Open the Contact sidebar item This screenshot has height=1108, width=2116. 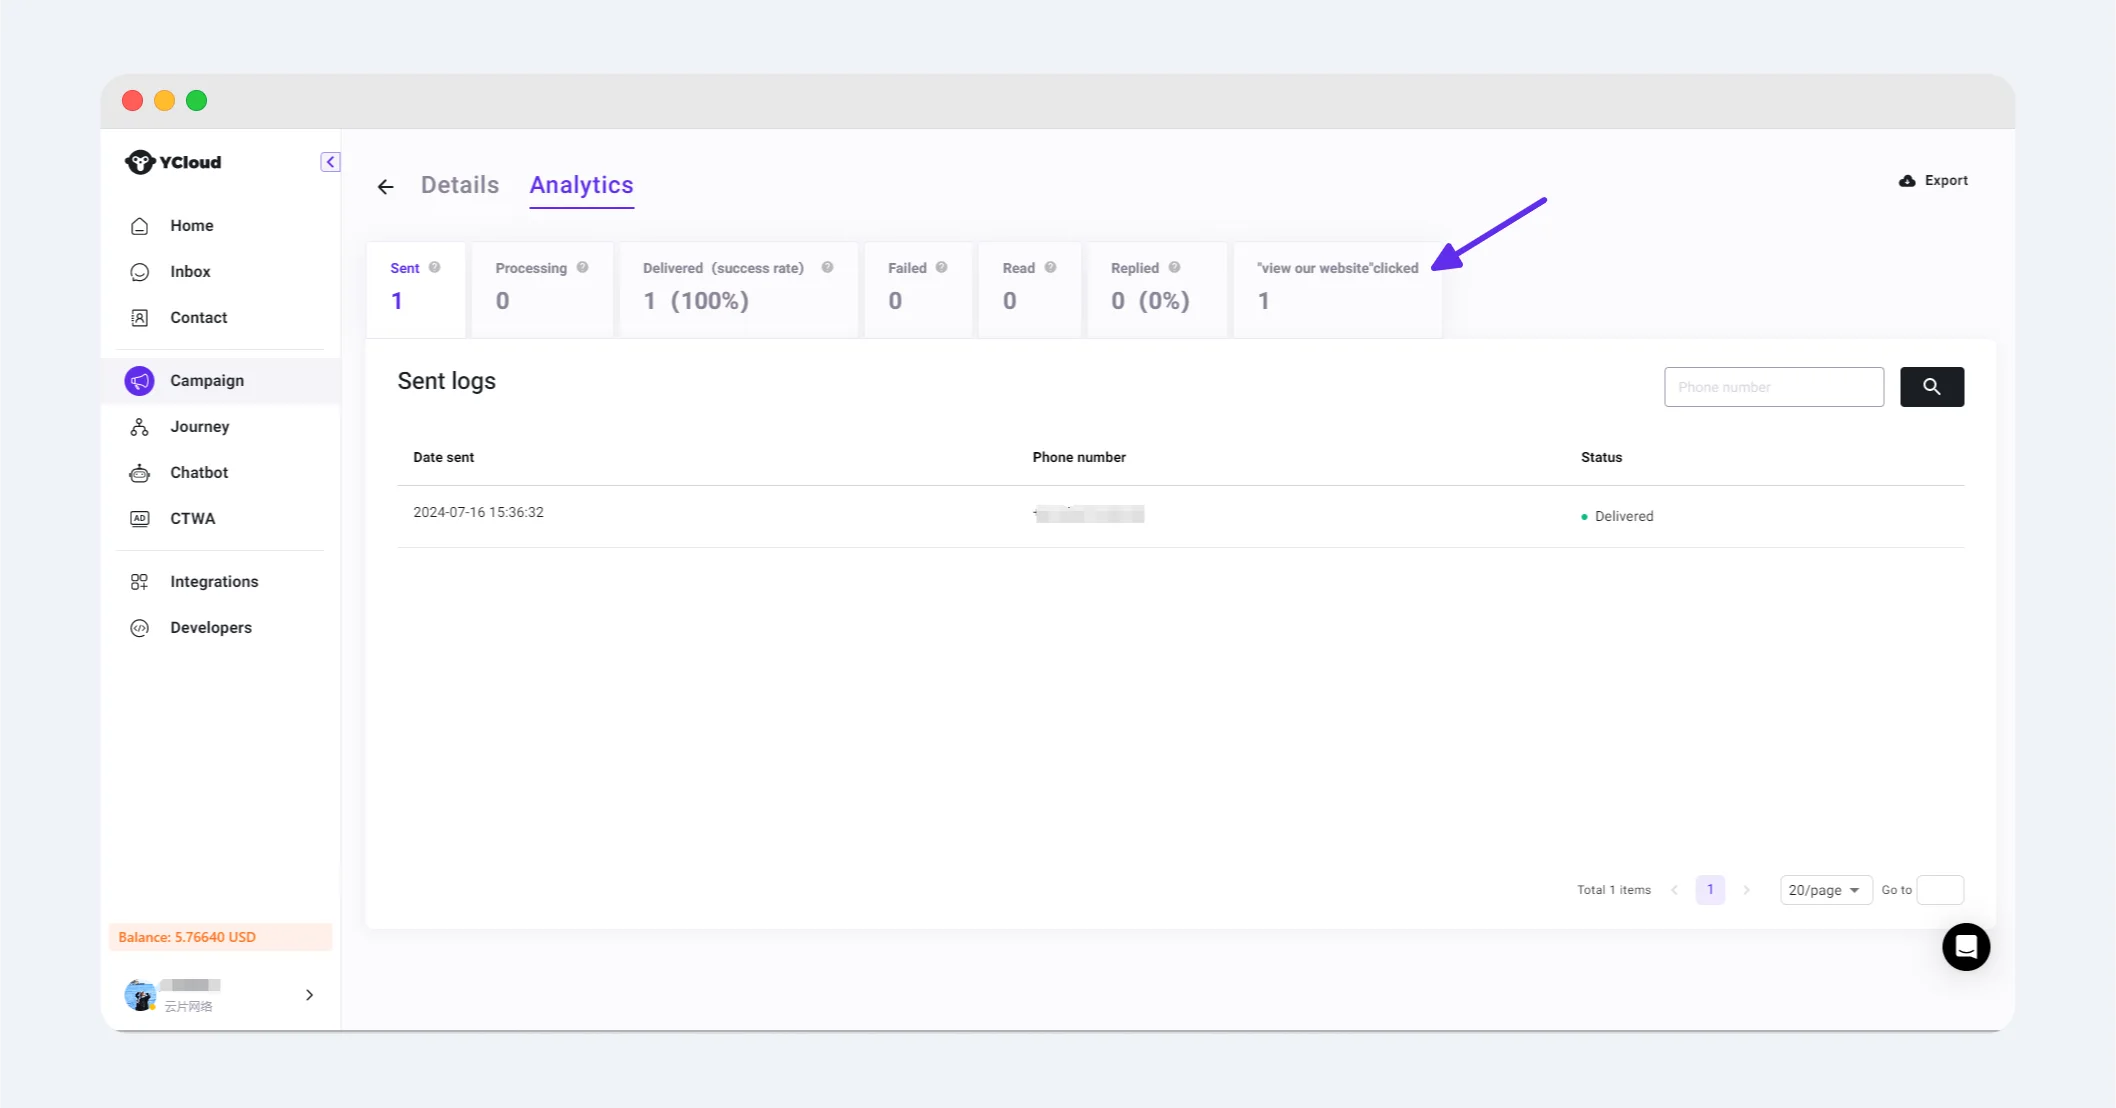[x=198, y=318]
